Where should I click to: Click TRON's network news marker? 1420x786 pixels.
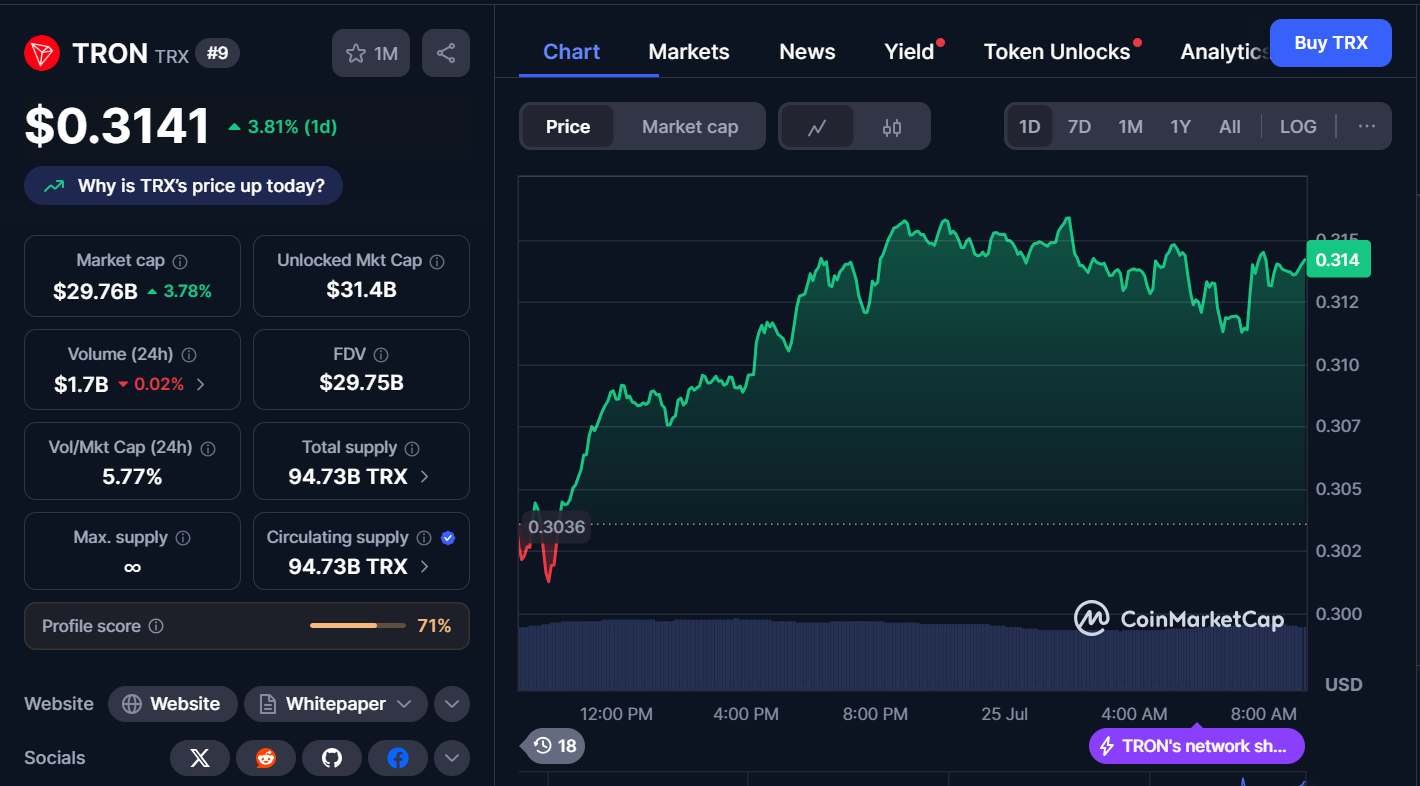[1197, 746]
